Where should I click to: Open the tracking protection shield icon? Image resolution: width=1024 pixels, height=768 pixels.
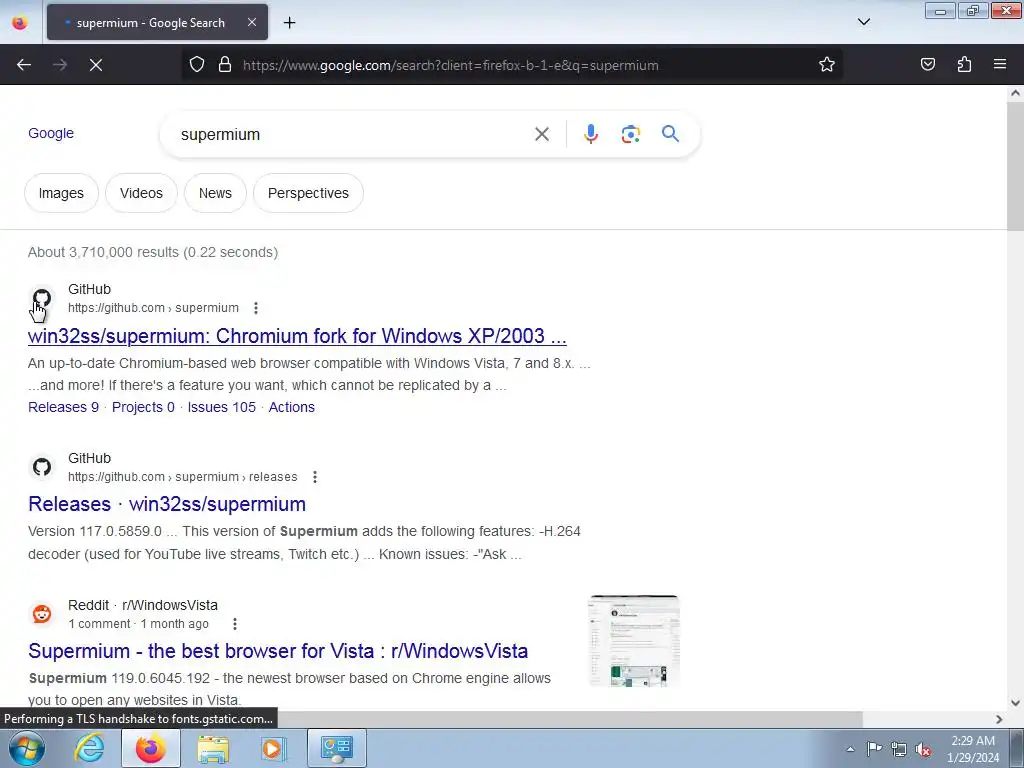(197, 64)
